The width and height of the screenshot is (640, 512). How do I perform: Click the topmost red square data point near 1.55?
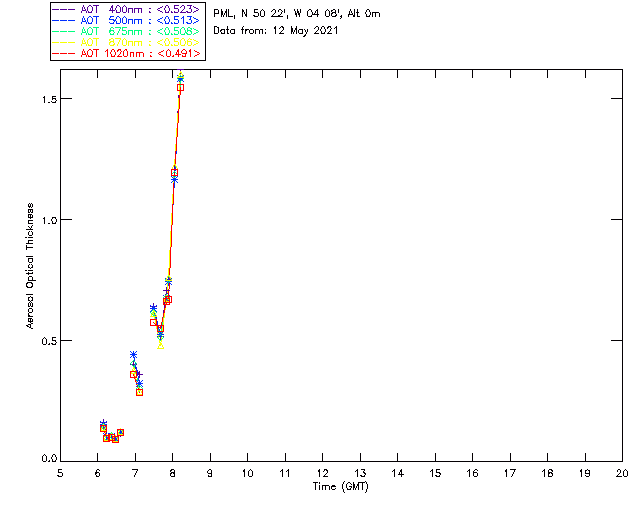(x=180, y=87)
